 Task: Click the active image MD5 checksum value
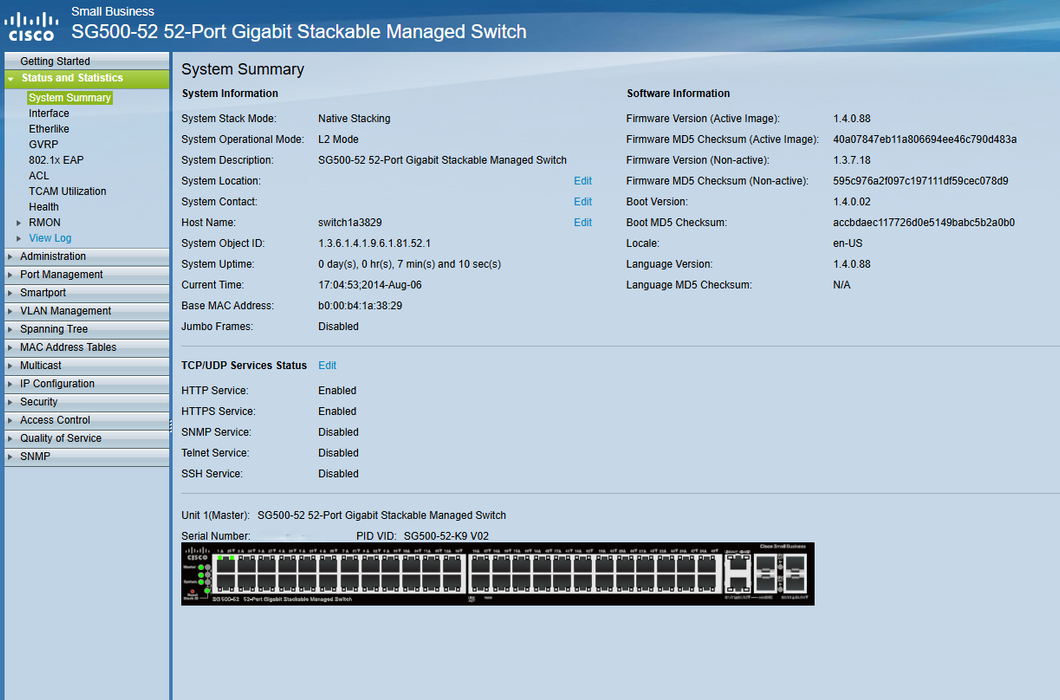coord(925,139)
